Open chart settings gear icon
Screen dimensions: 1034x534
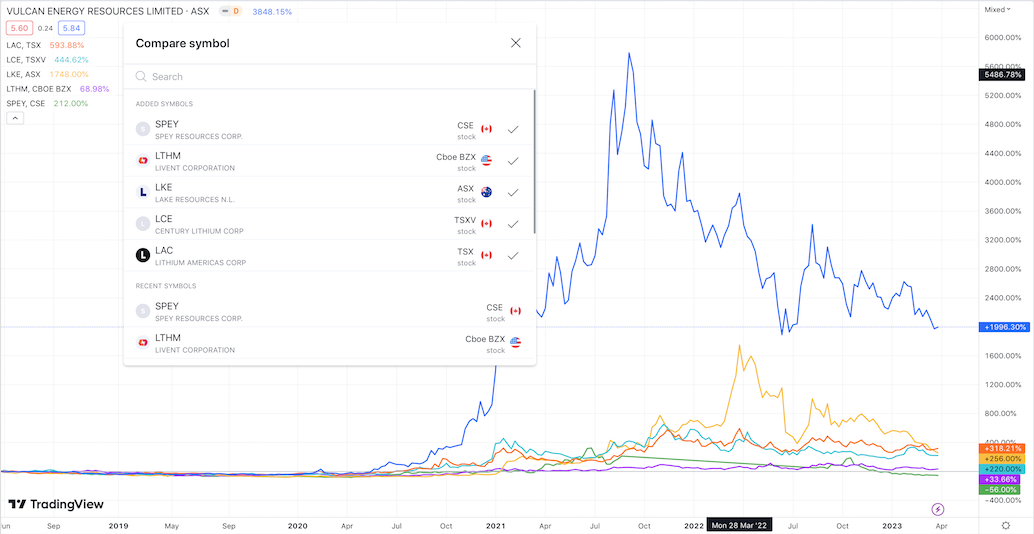point(1005,525)
